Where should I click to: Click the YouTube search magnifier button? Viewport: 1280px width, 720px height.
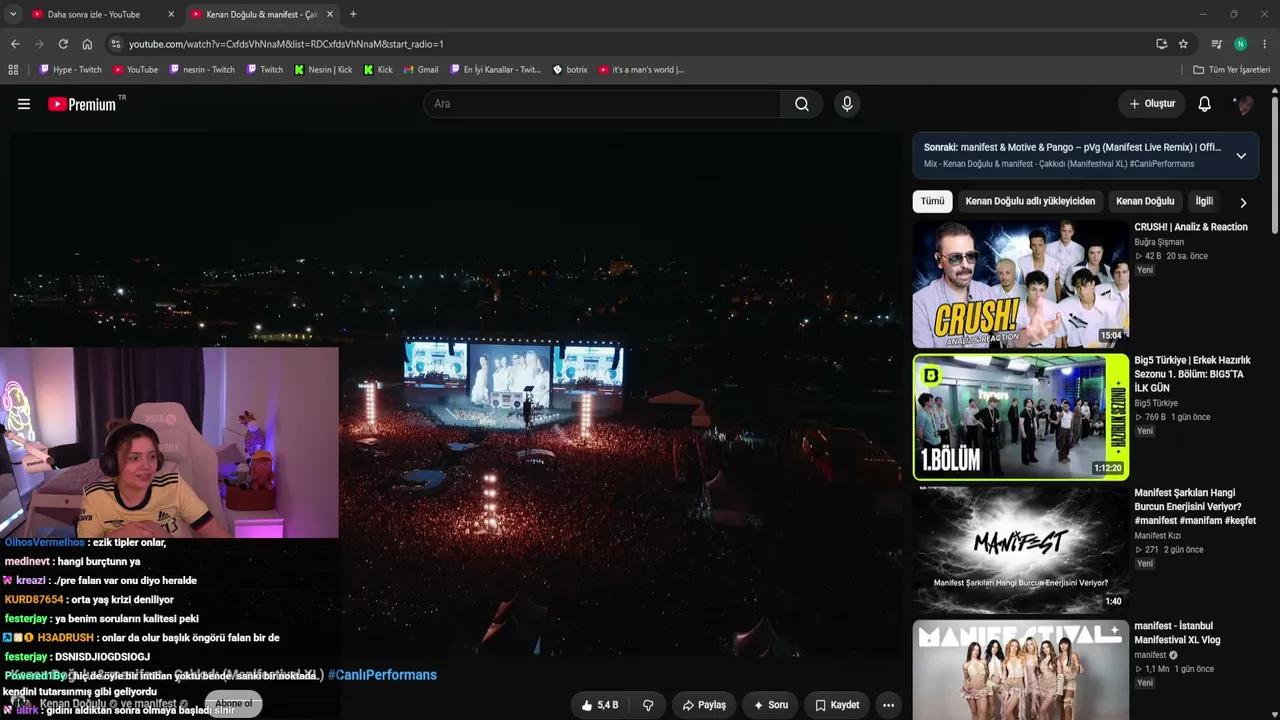tap(802, 104)
